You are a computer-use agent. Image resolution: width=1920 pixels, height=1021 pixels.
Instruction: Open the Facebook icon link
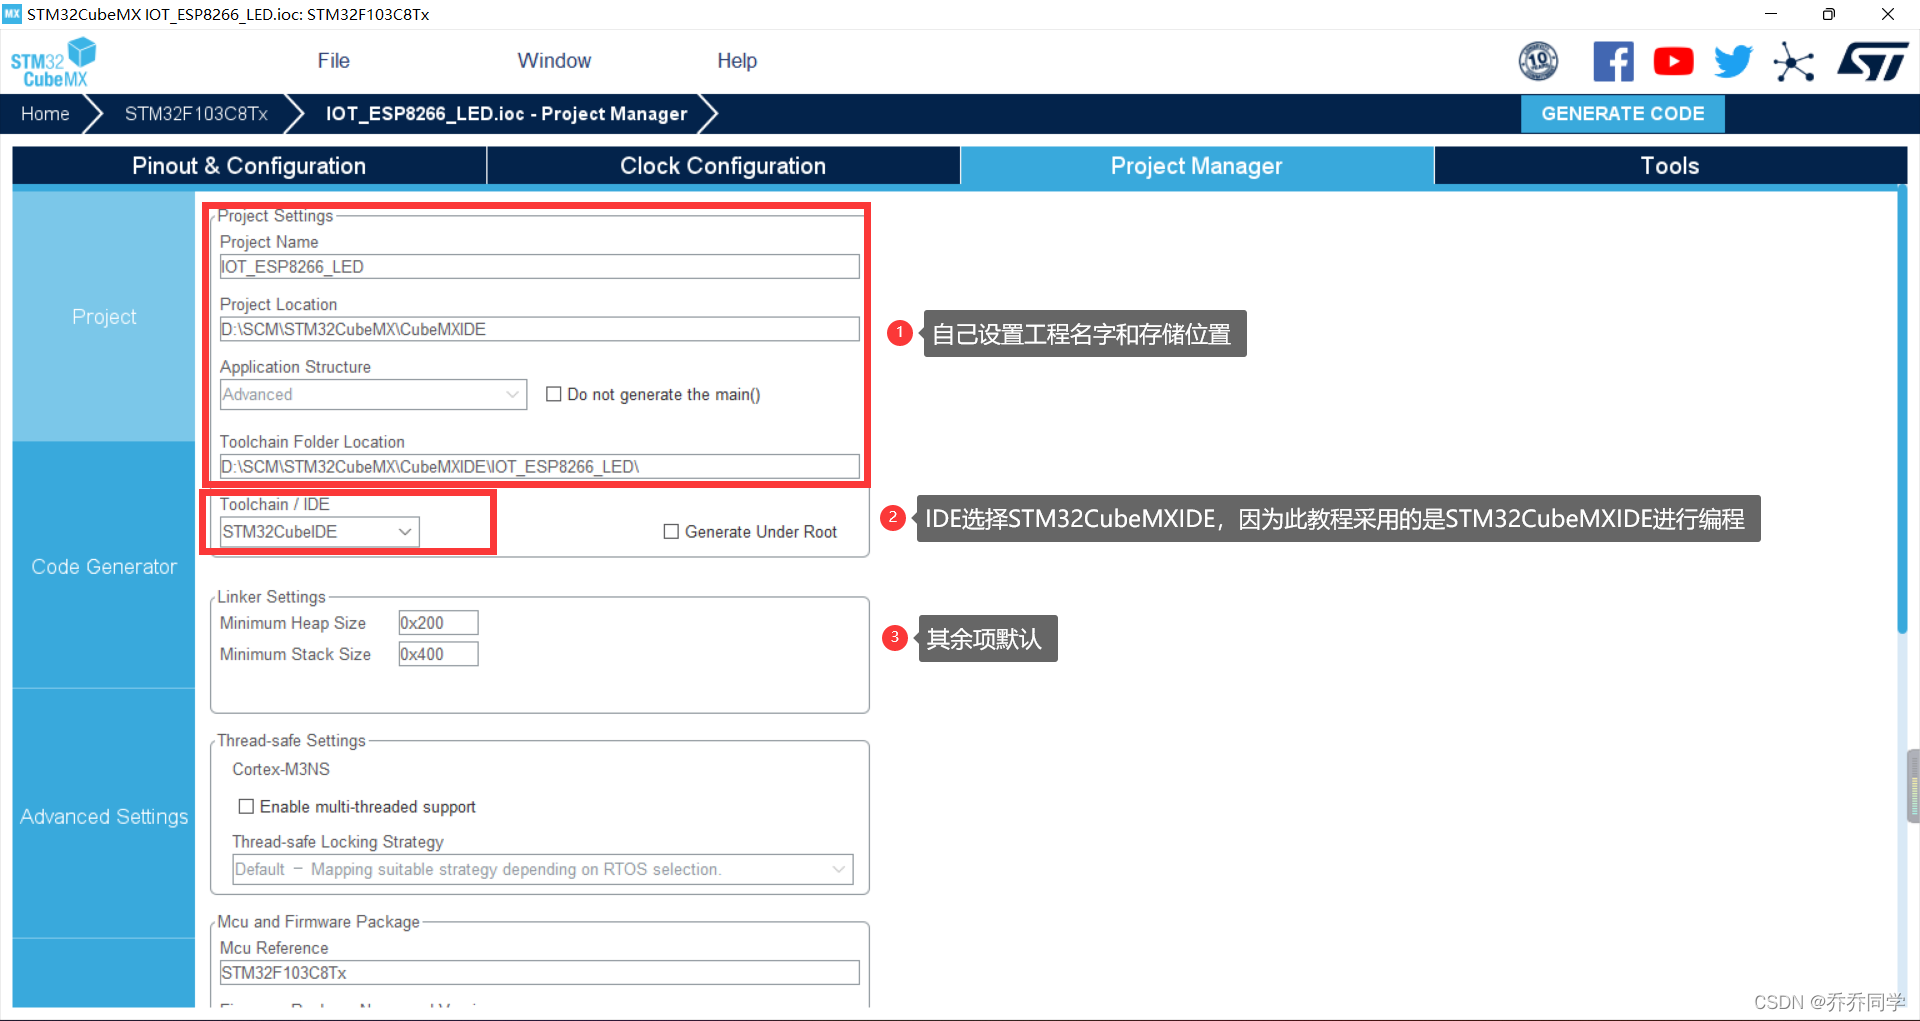click(x=1613, y=61)
